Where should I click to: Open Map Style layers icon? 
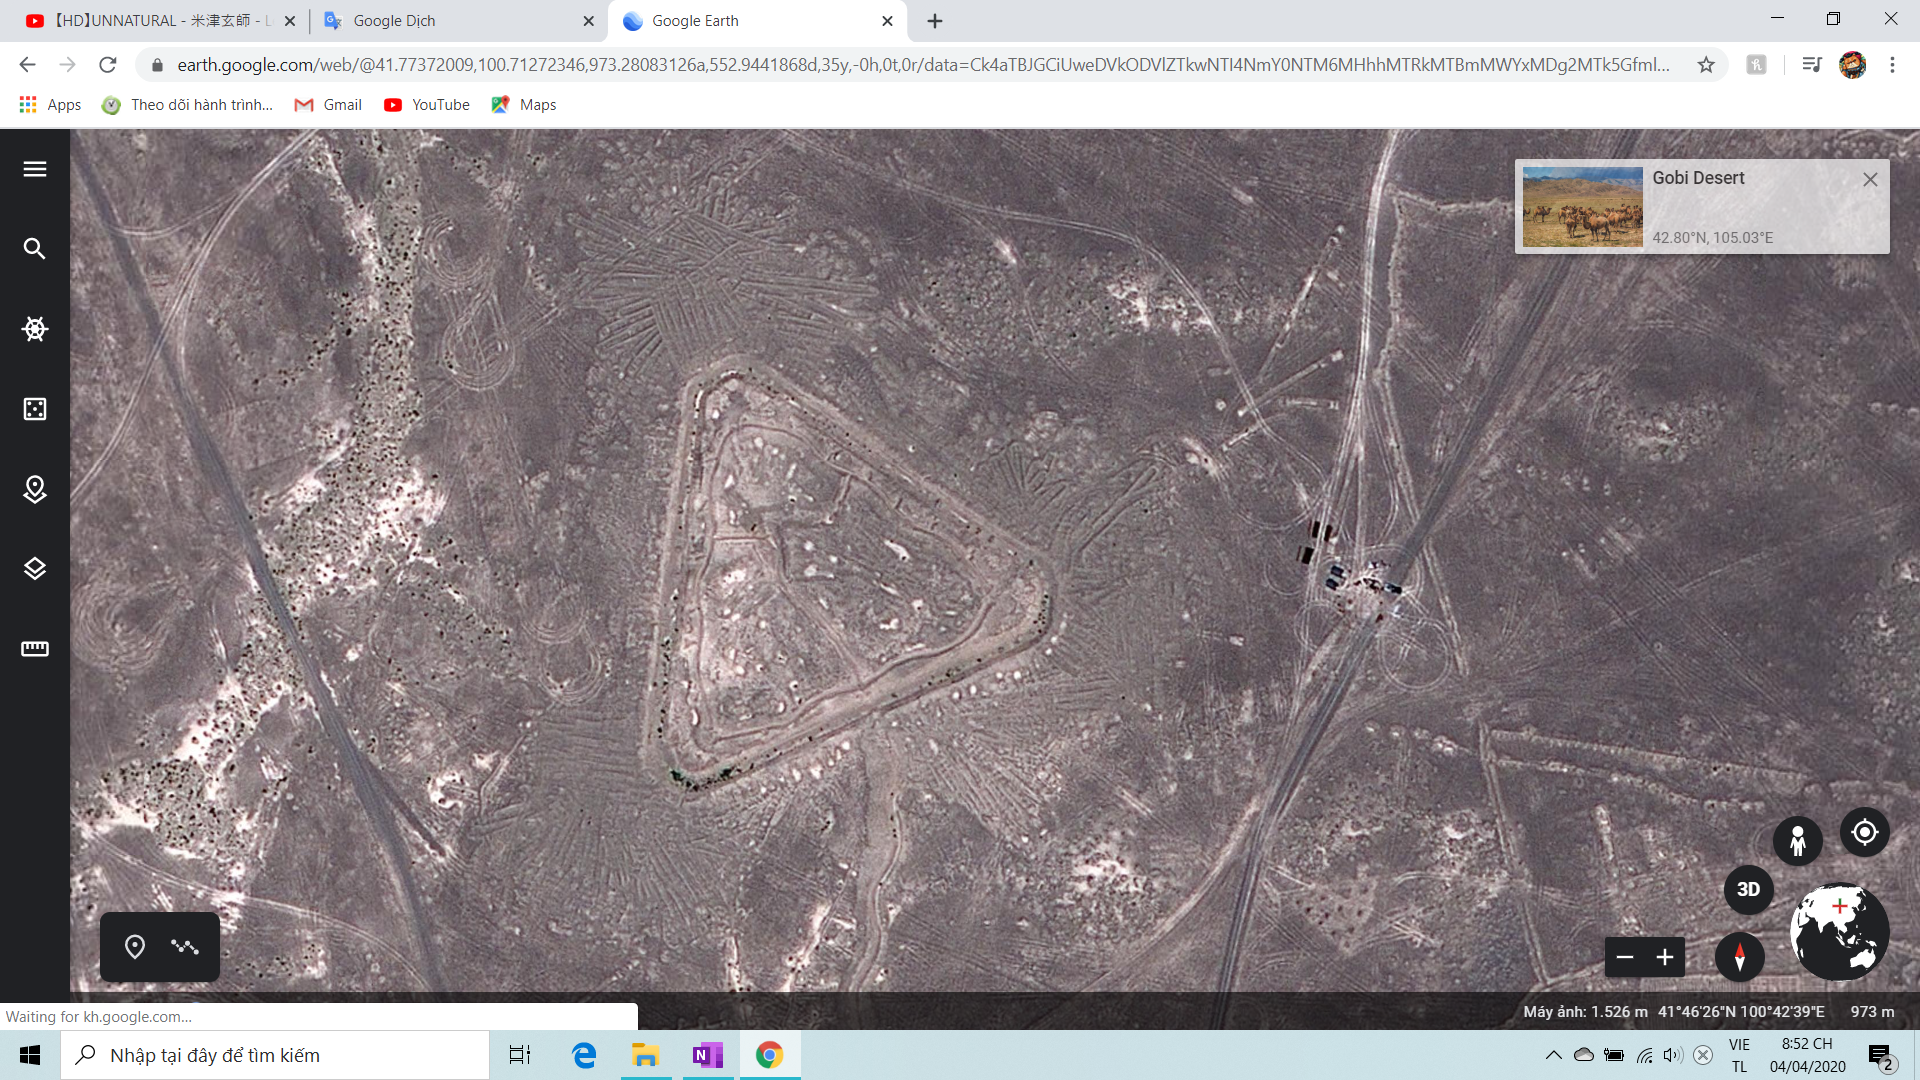coord(35,569)
